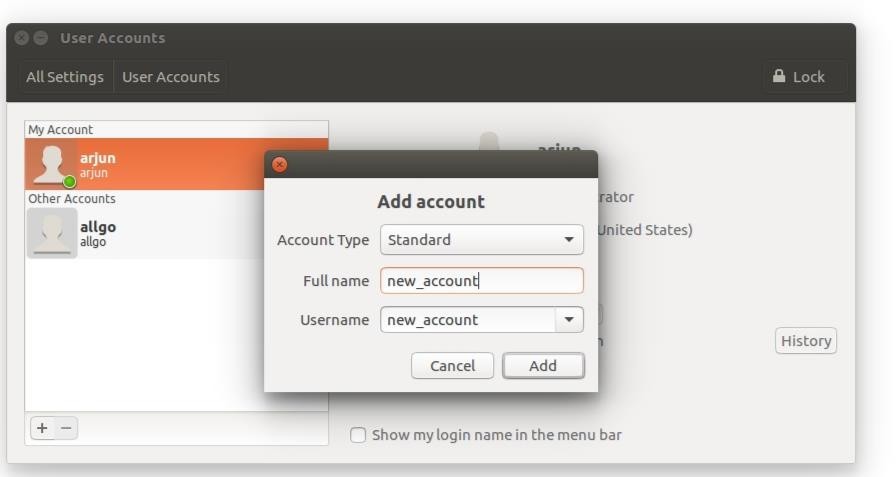The width and height of the screenshot is (896, 477).
Task: Enable Show my login name in menu bar
Action: click(x=358, y=435)
